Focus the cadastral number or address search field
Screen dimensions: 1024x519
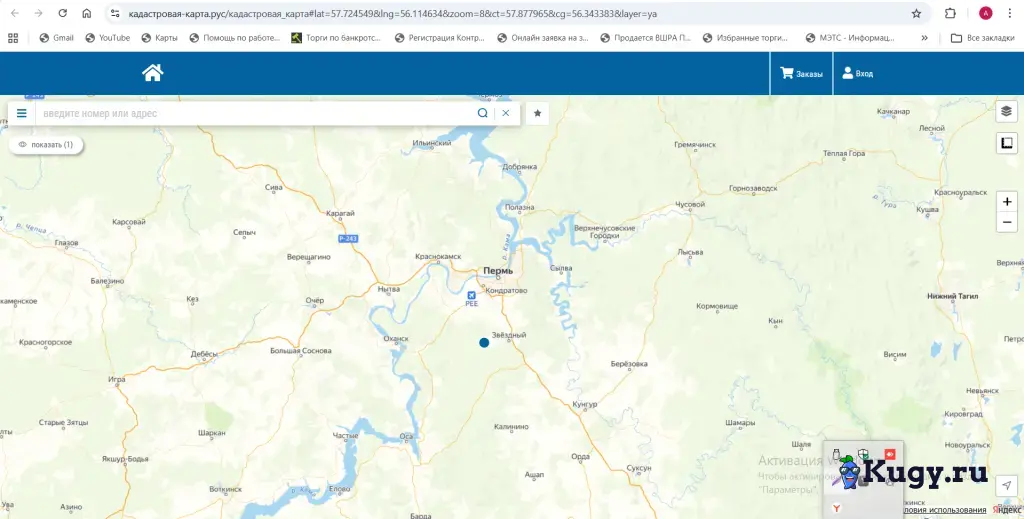point(256,113)
